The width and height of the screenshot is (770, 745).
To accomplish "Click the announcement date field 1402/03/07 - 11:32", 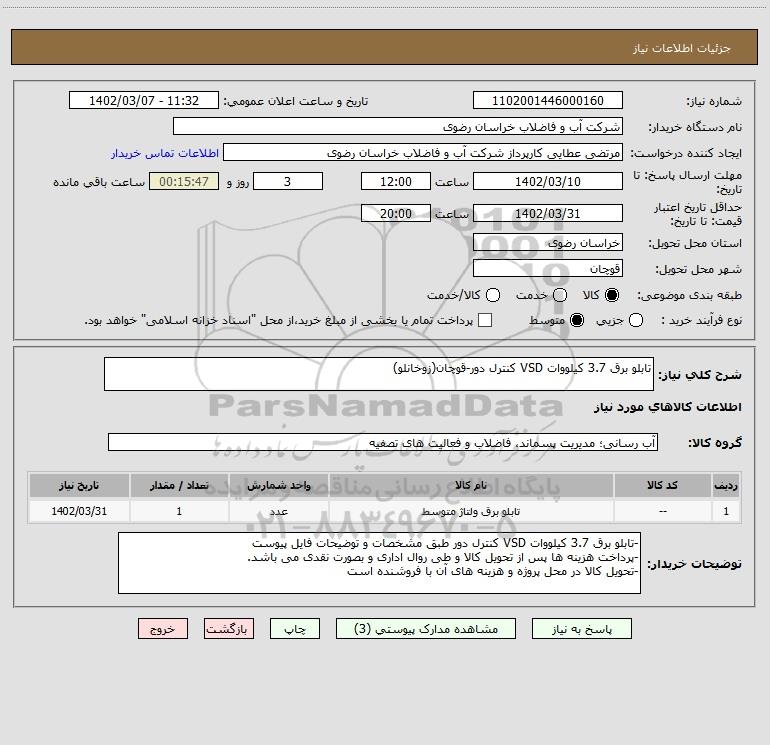I will [144, 101].
